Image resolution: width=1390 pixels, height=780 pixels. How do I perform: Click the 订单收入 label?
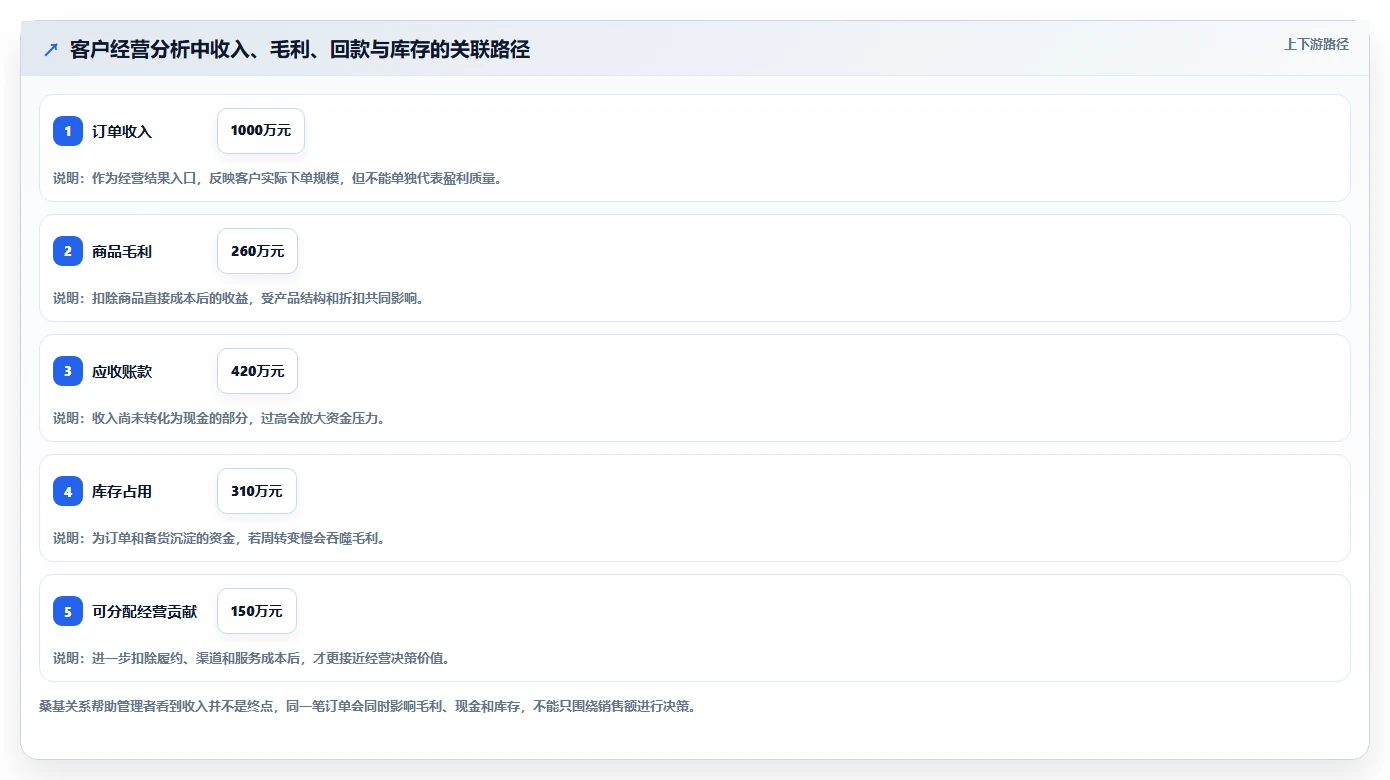pyautogui.click(x=122, y=131)
